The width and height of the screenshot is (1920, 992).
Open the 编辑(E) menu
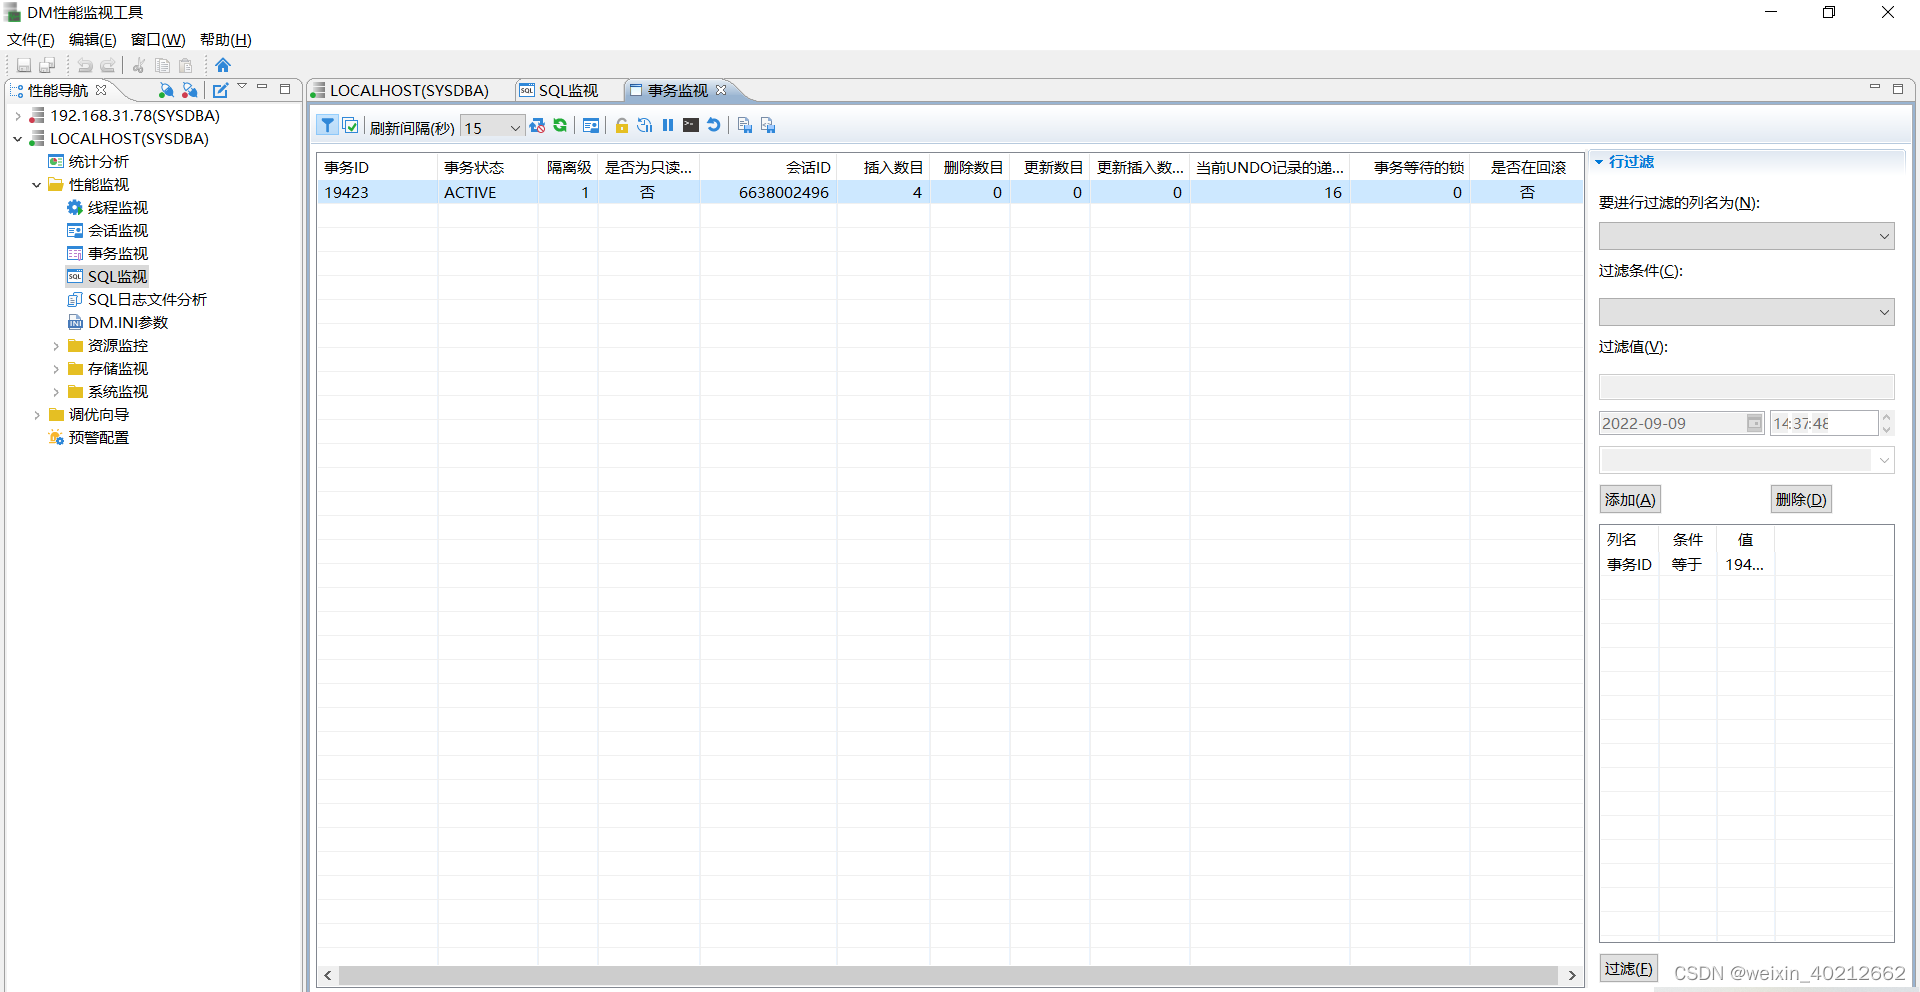coord(93,40)
